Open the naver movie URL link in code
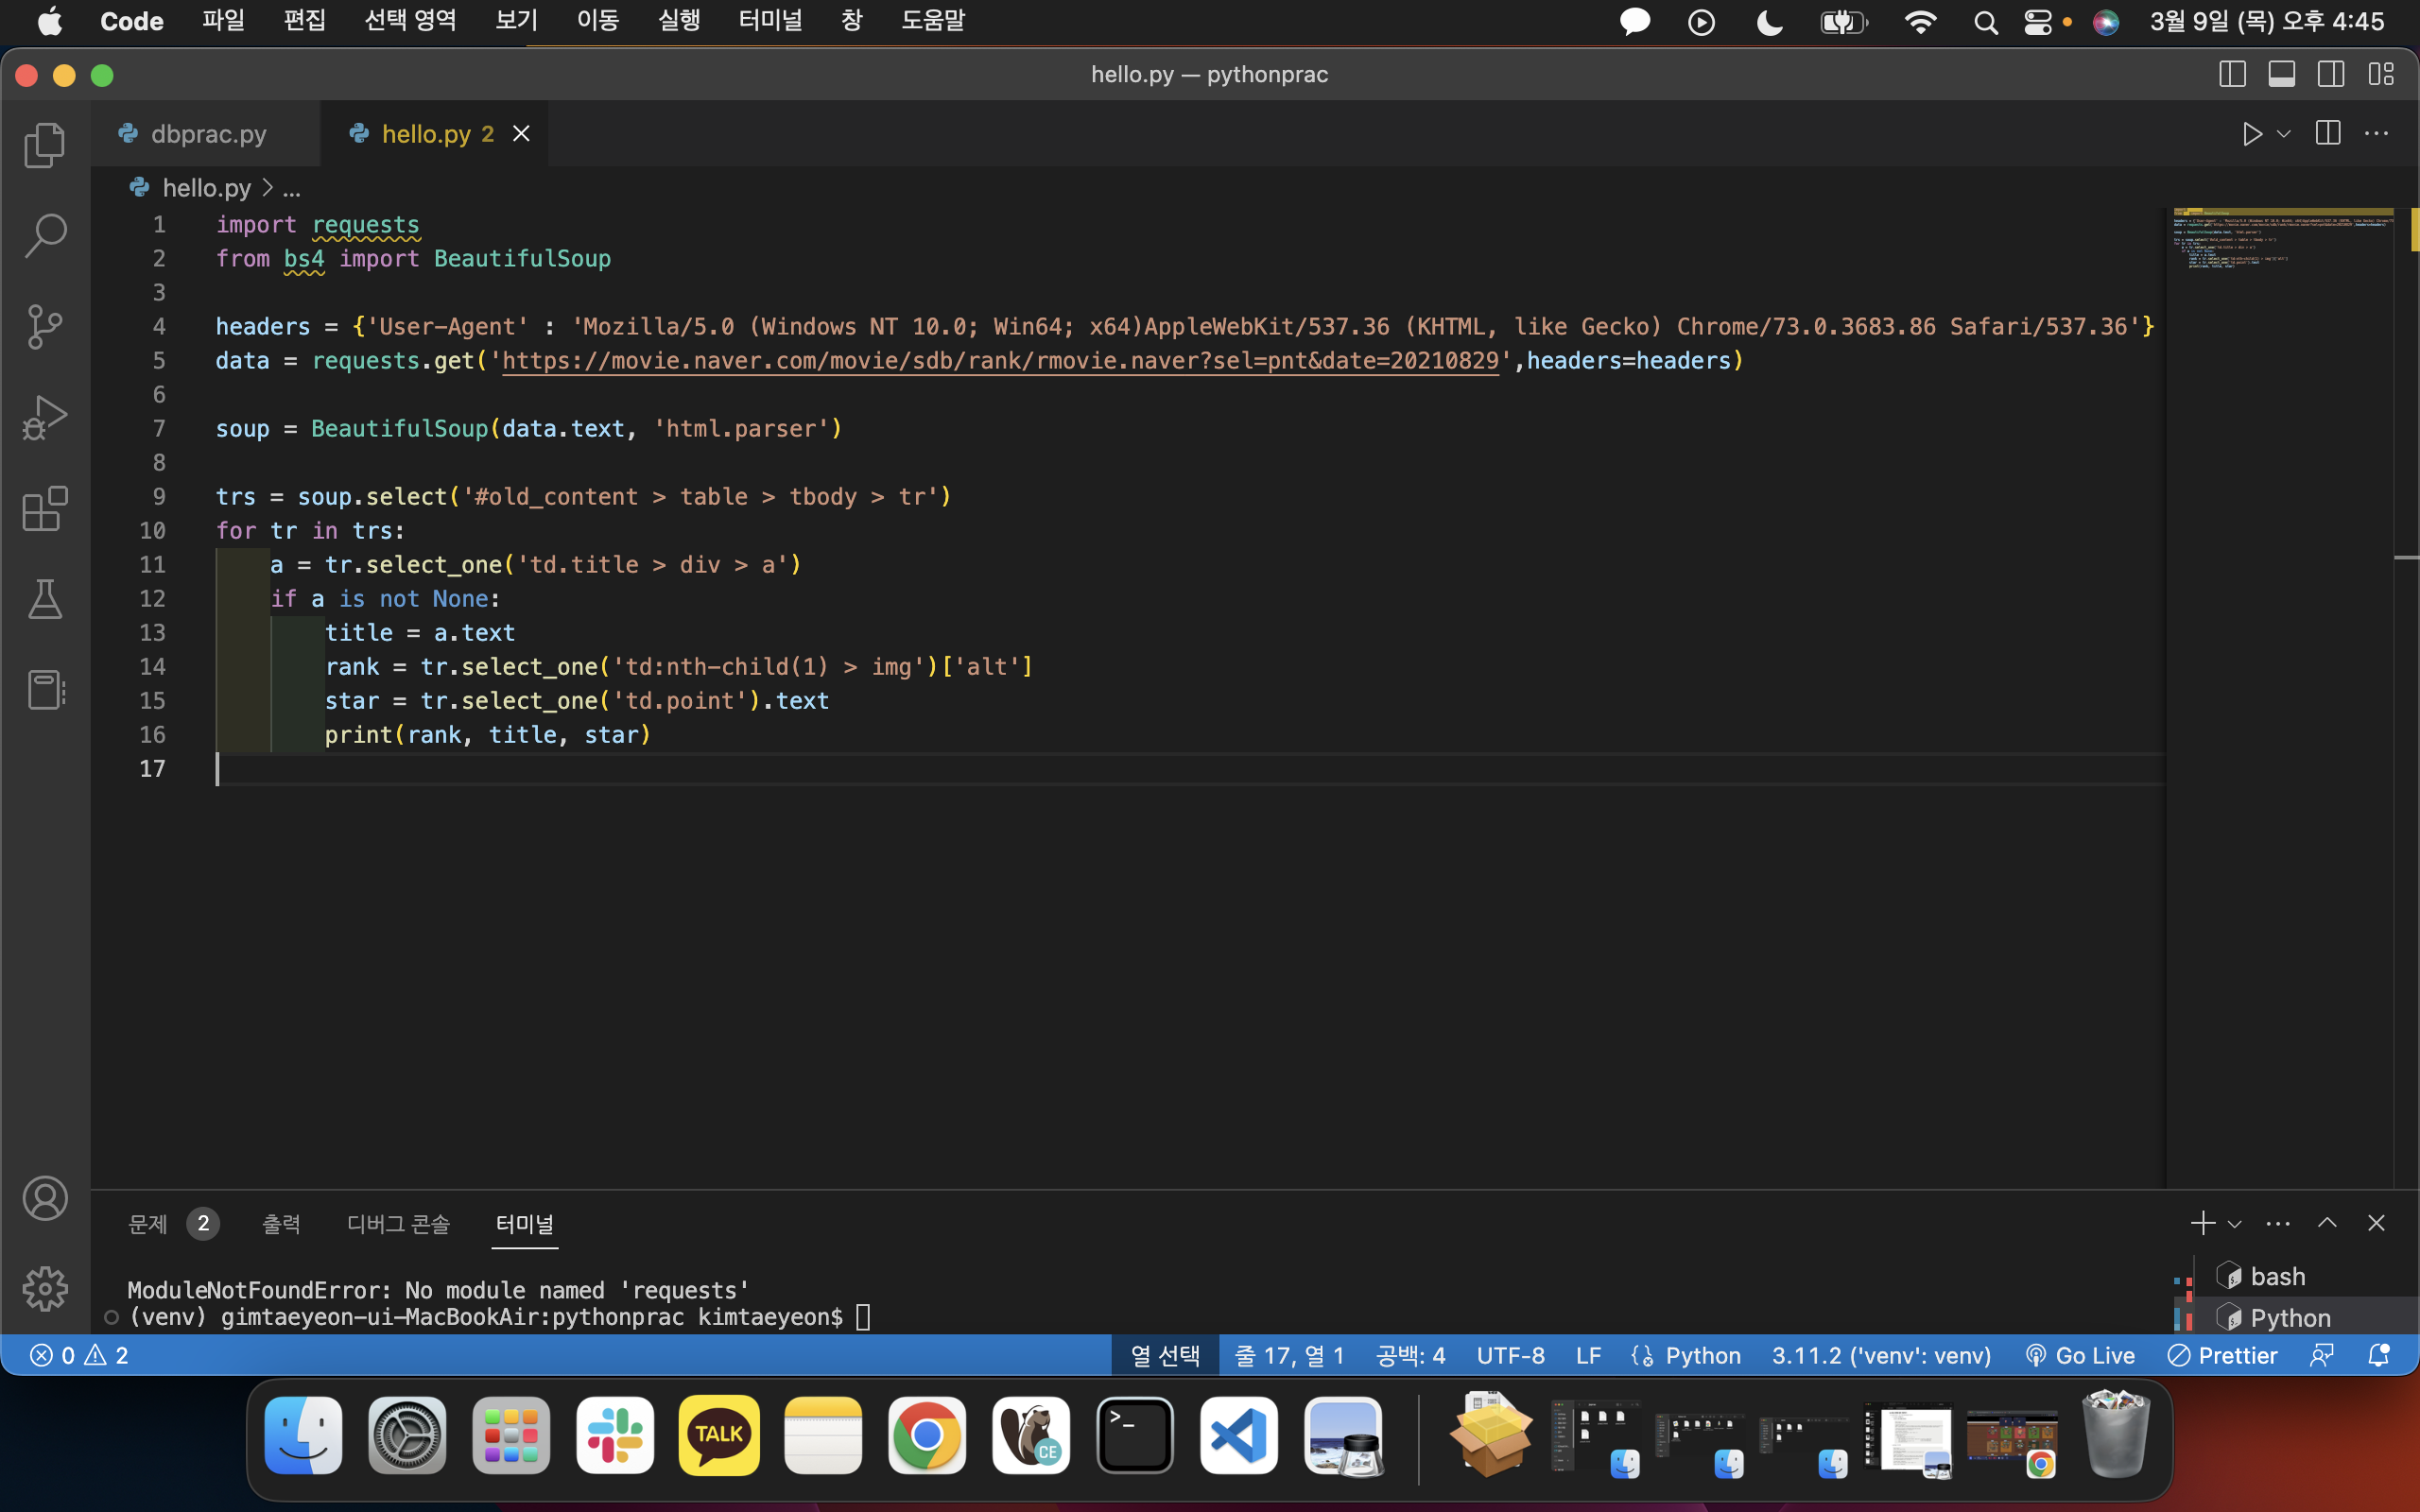Screen dimensions: 2420x1512 (1000, 361)
